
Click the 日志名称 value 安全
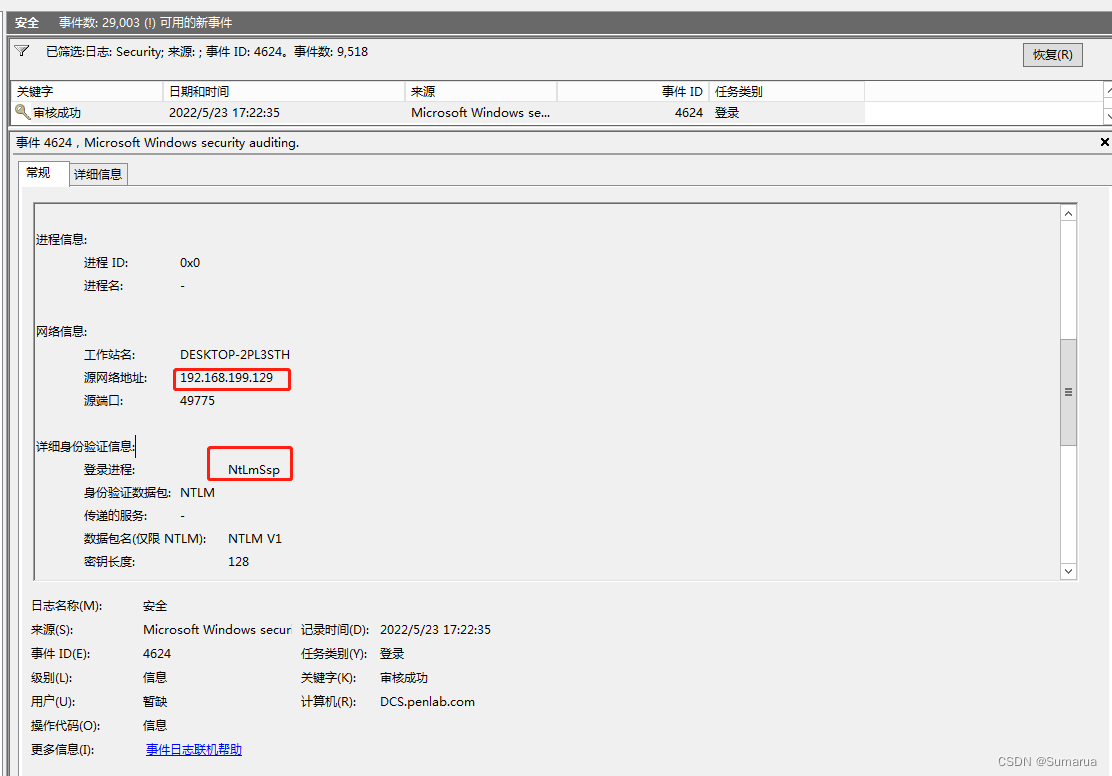[155, 606]
